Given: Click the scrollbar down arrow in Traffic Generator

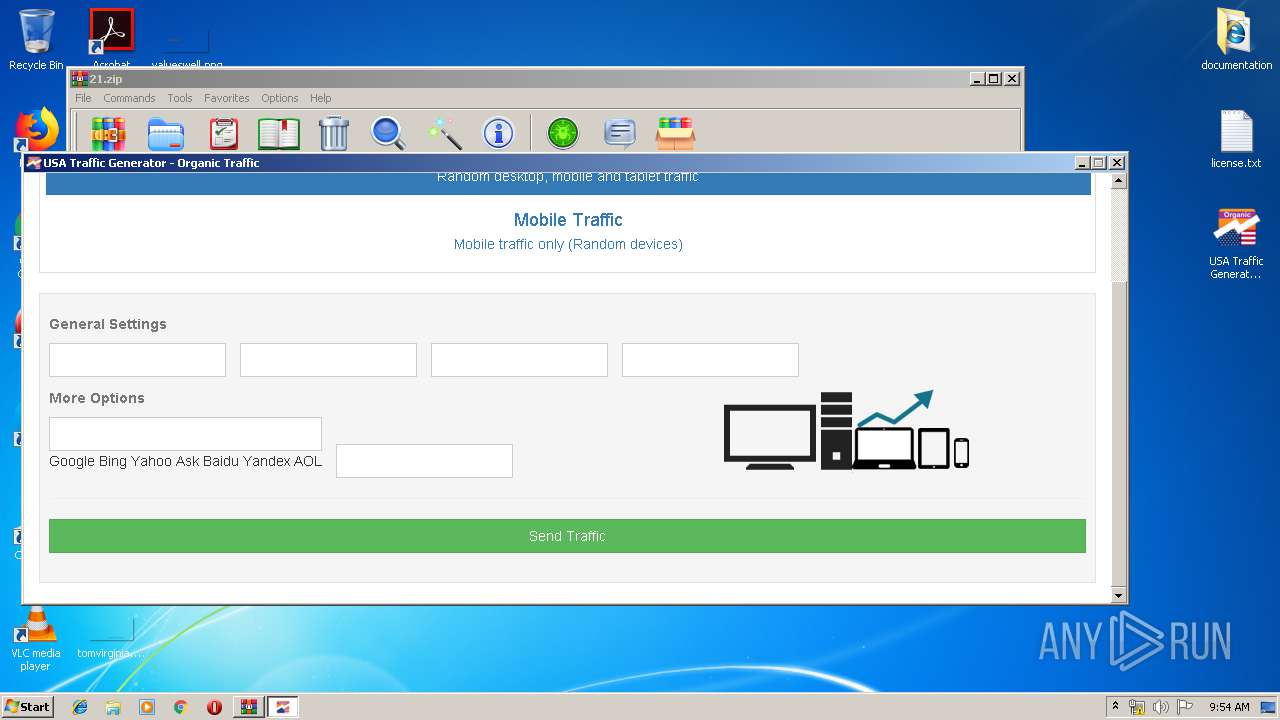Looking at the screenshot, I should tap(1118, 595).
